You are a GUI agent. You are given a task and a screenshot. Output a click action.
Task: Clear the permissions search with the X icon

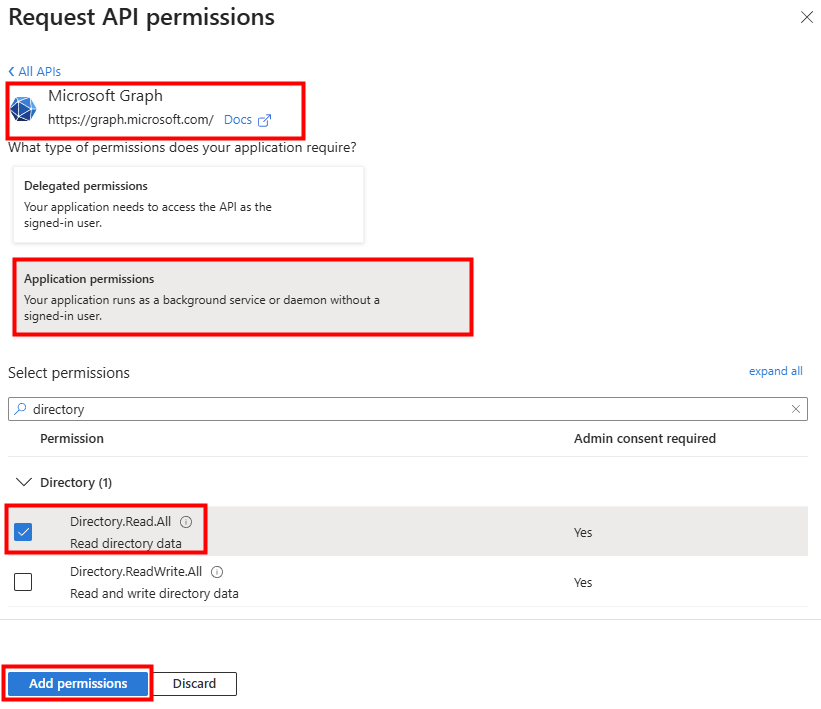point(796,409)
